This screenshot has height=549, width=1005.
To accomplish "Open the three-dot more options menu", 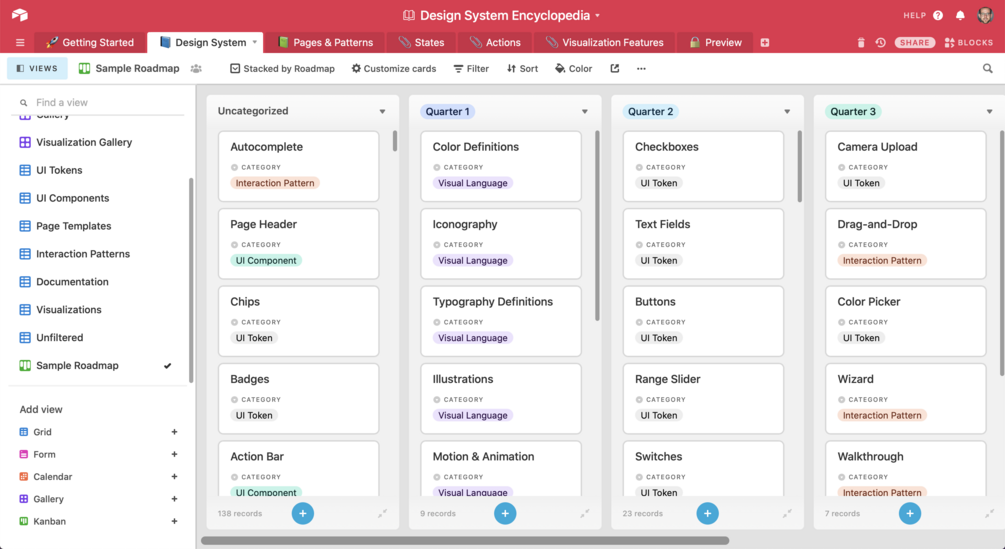I will (641, 69).
